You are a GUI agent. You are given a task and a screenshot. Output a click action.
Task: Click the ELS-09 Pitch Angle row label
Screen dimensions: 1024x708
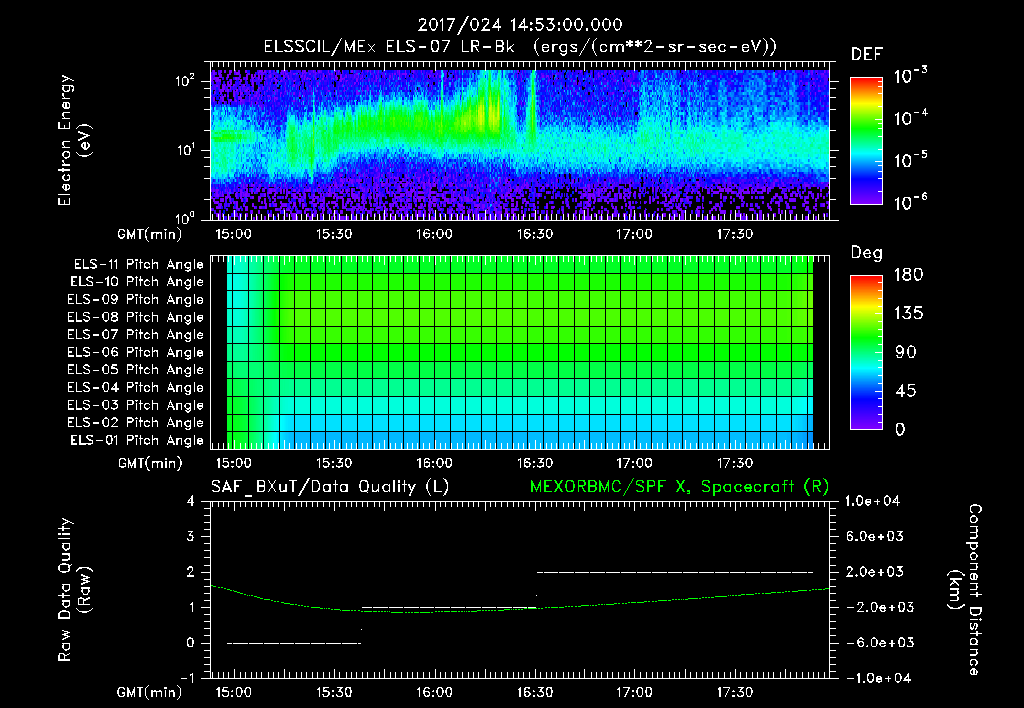point(136,300)
